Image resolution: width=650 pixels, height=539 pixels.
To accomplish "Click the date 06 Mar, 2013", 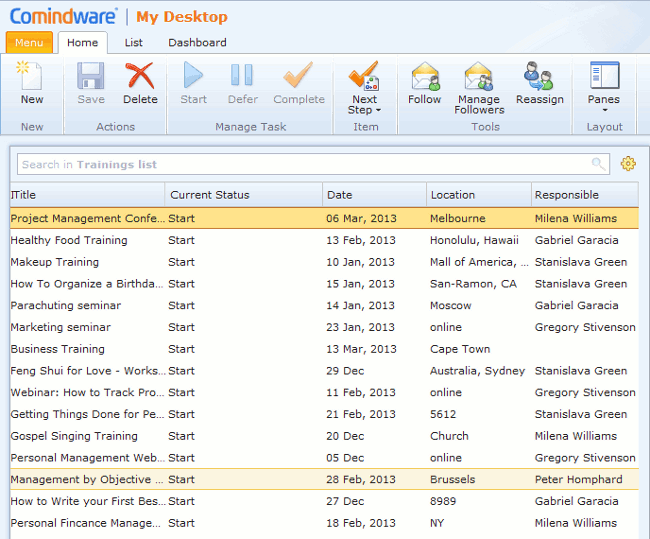I will pos(361,219).
